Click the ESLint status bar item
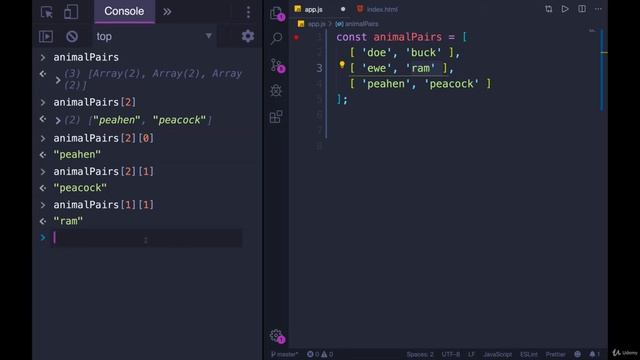 pyautogui.click(x=529, y=354)
